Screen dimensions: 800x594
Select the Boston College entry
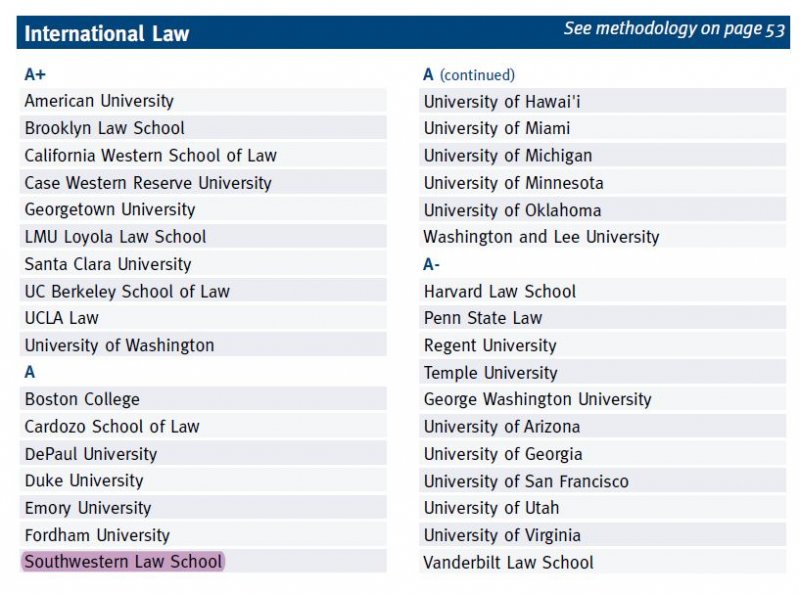pyautogui.click(x=82, y=399)
